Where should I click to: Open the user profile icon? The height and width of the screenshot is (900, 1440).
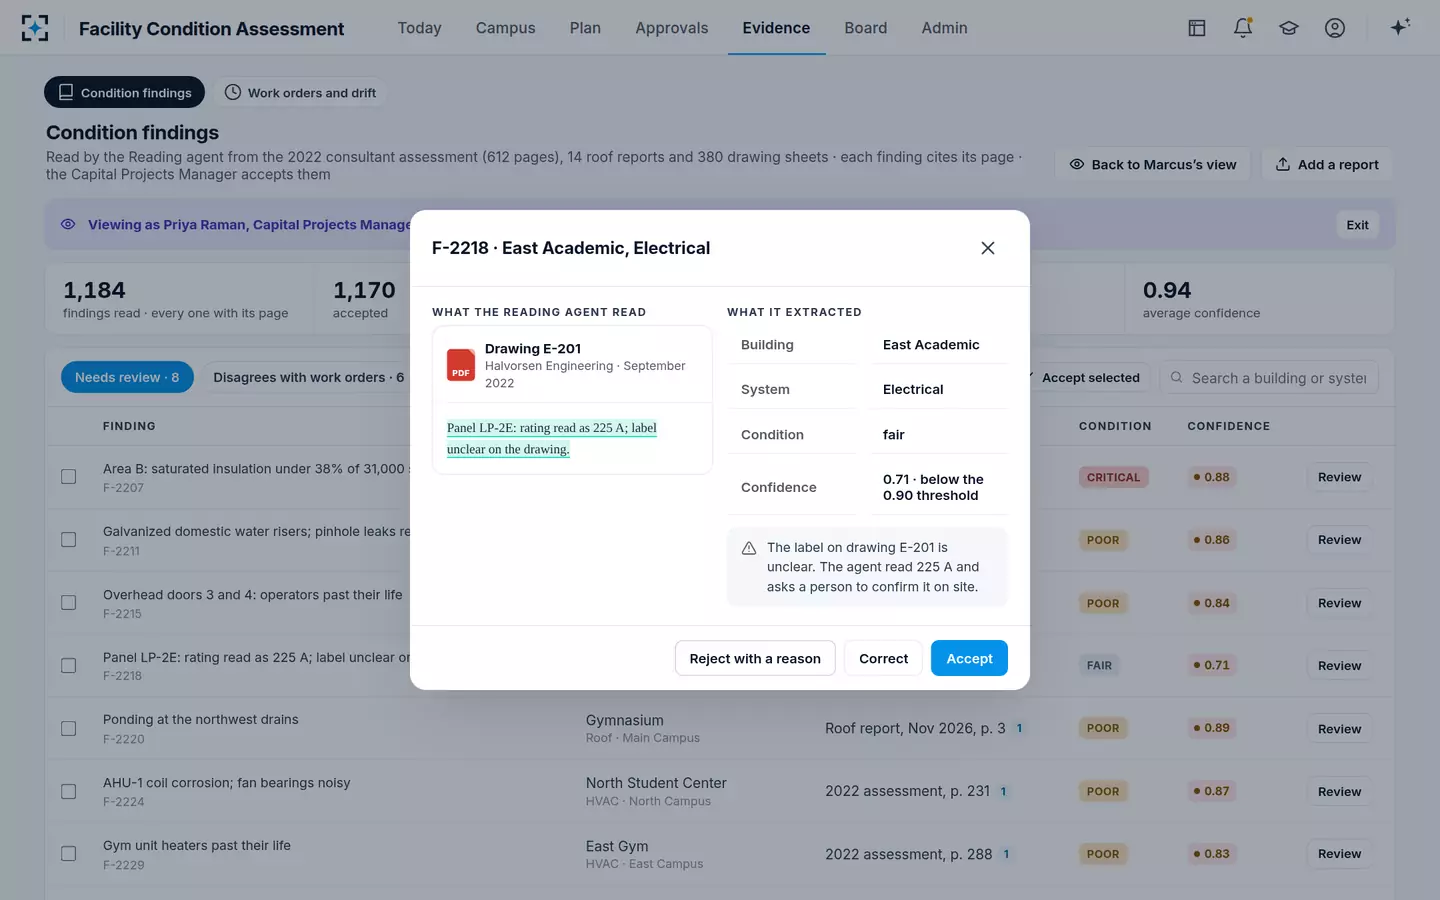[1335, 28]
